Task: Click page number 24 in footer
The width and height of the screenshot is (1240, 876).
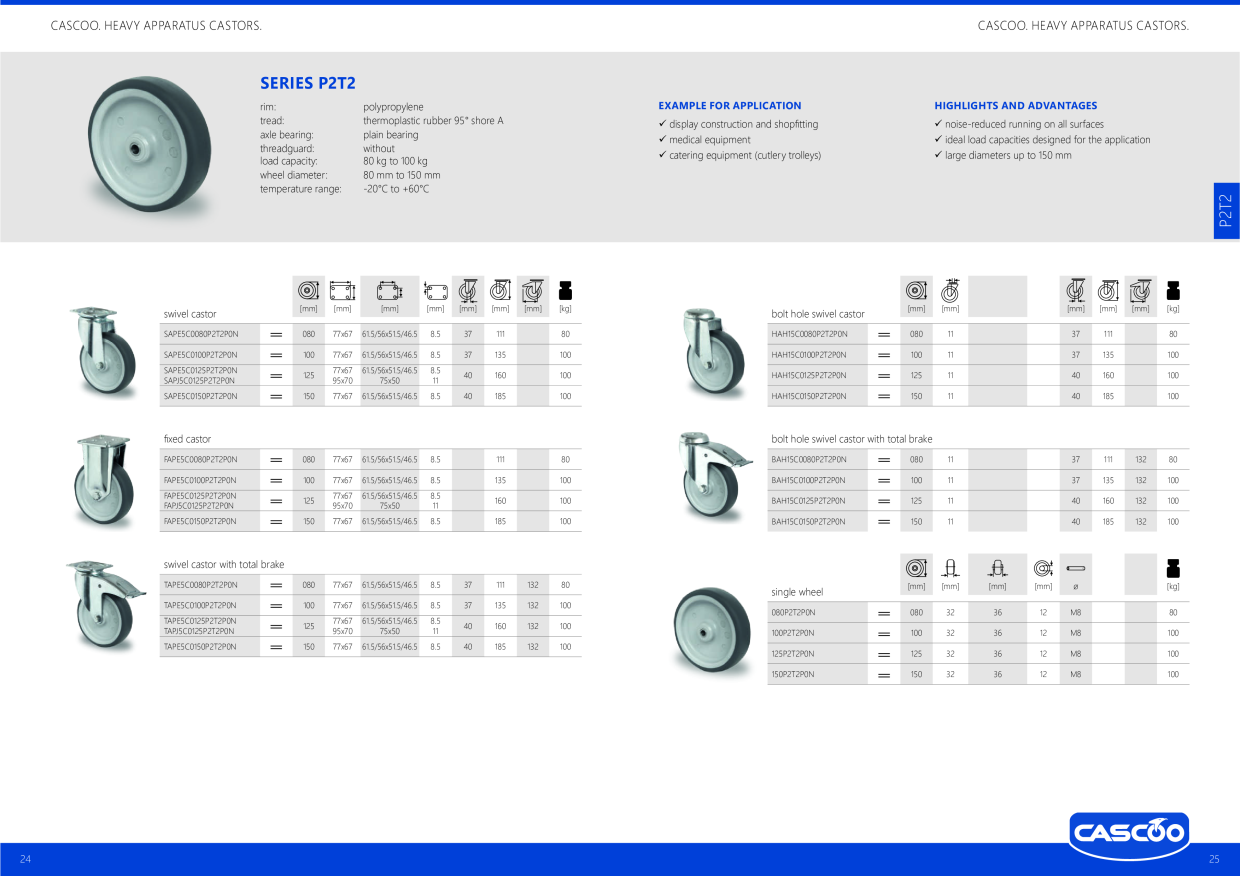Action: [x=26, y=859]
